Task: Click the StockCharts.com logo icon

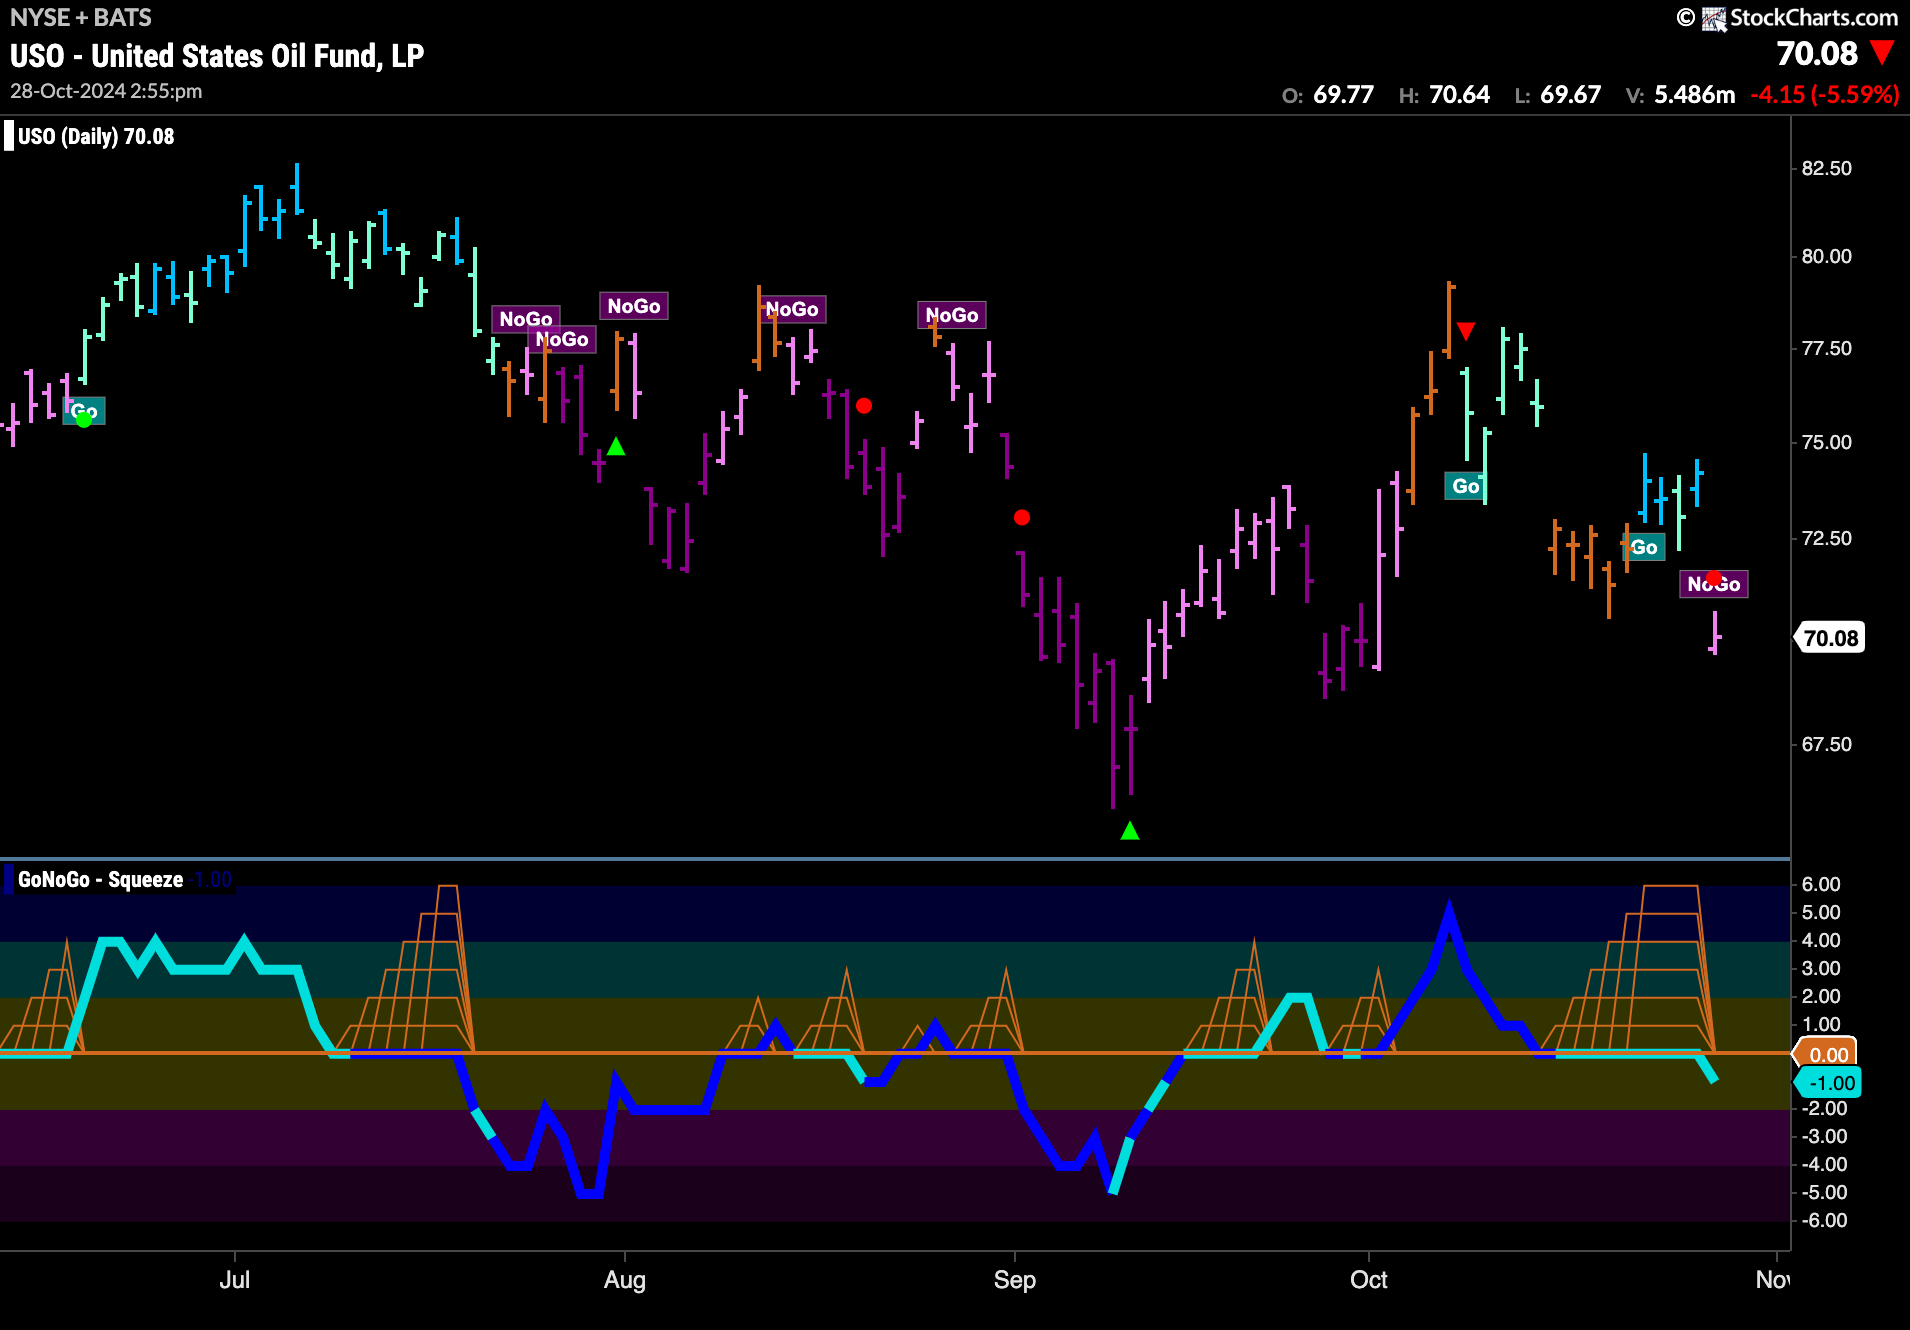Action: 1714,18
